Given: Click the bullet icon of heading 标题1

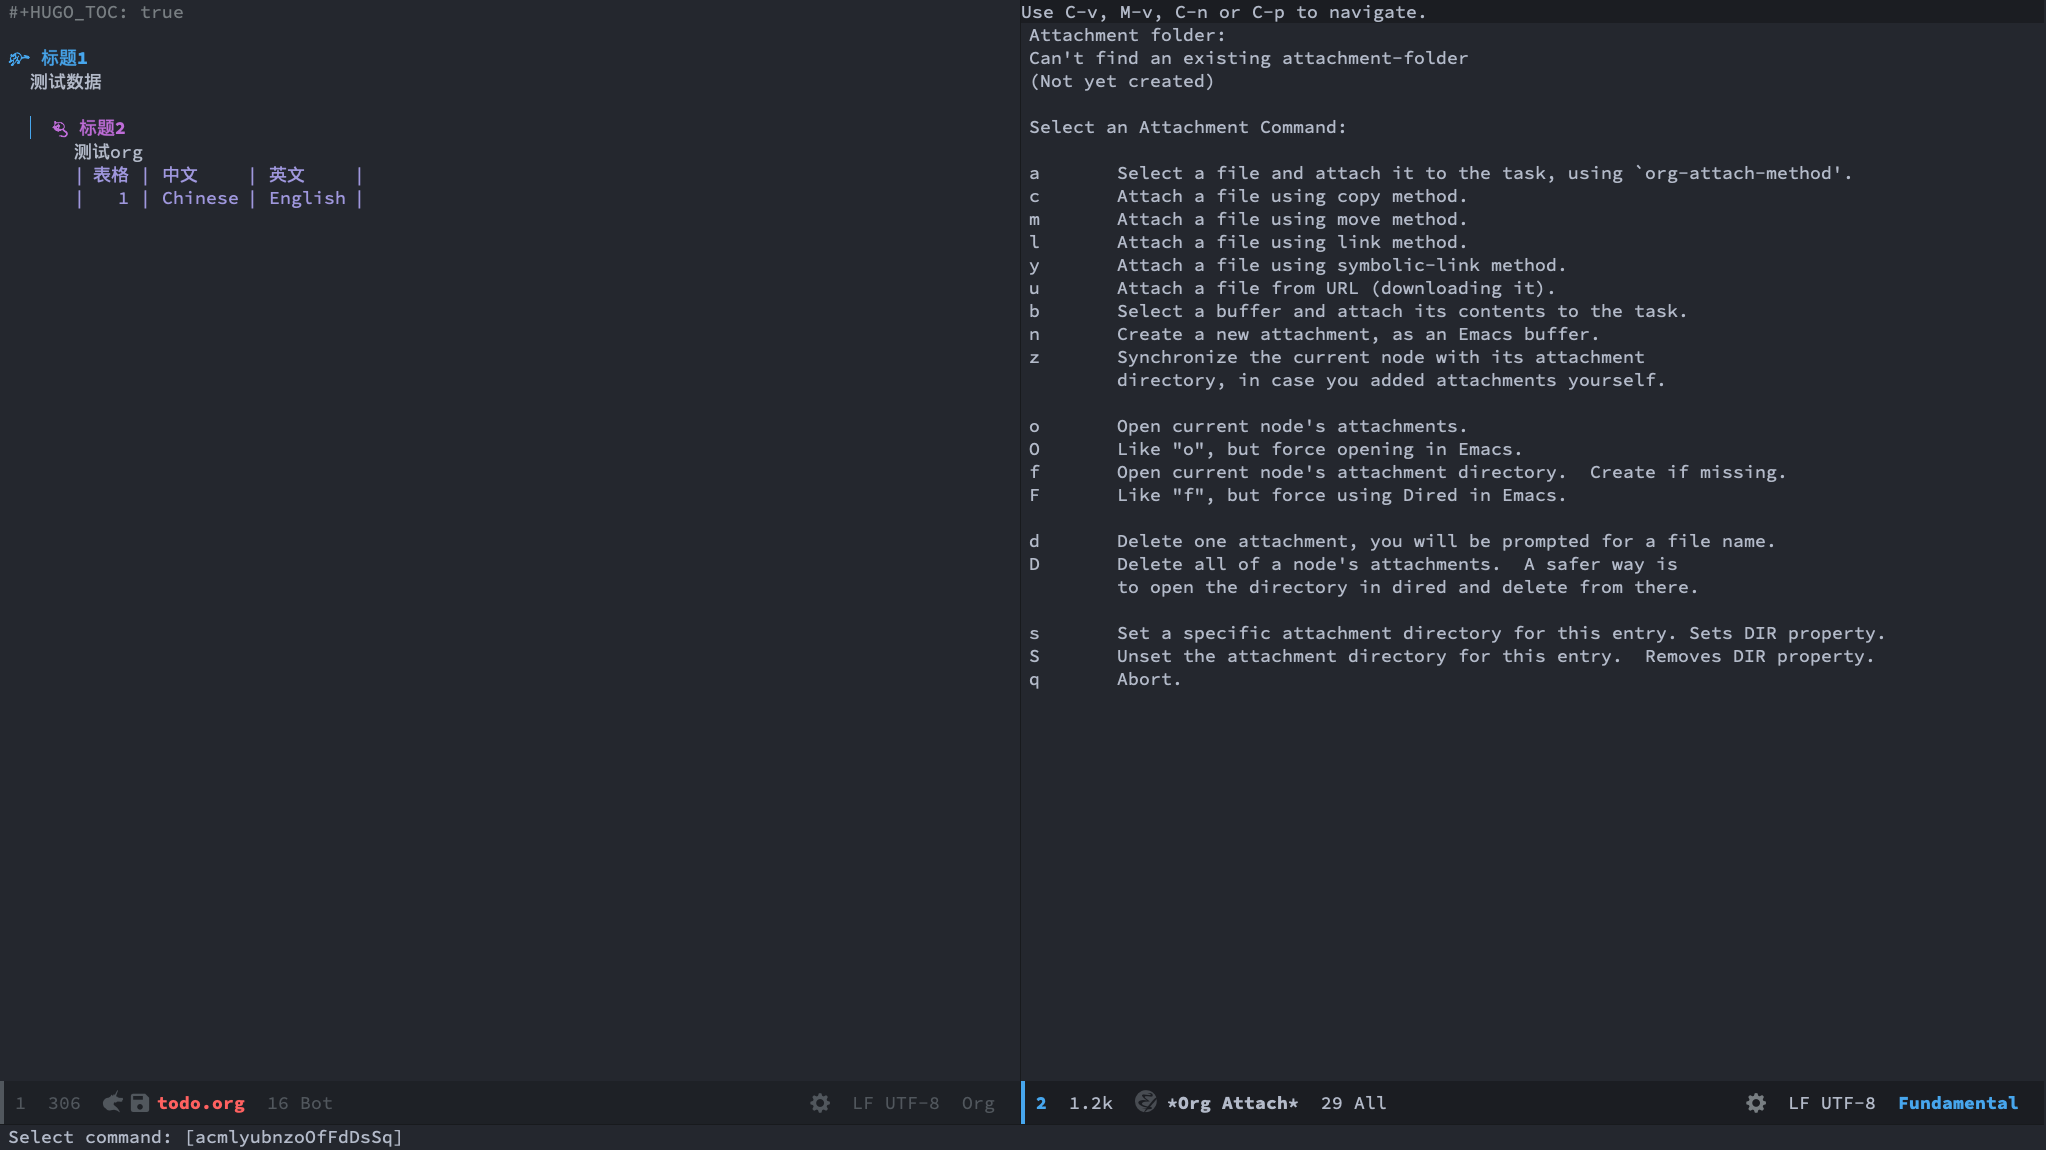Looking at the screenshot, I should tap(19, 58).
